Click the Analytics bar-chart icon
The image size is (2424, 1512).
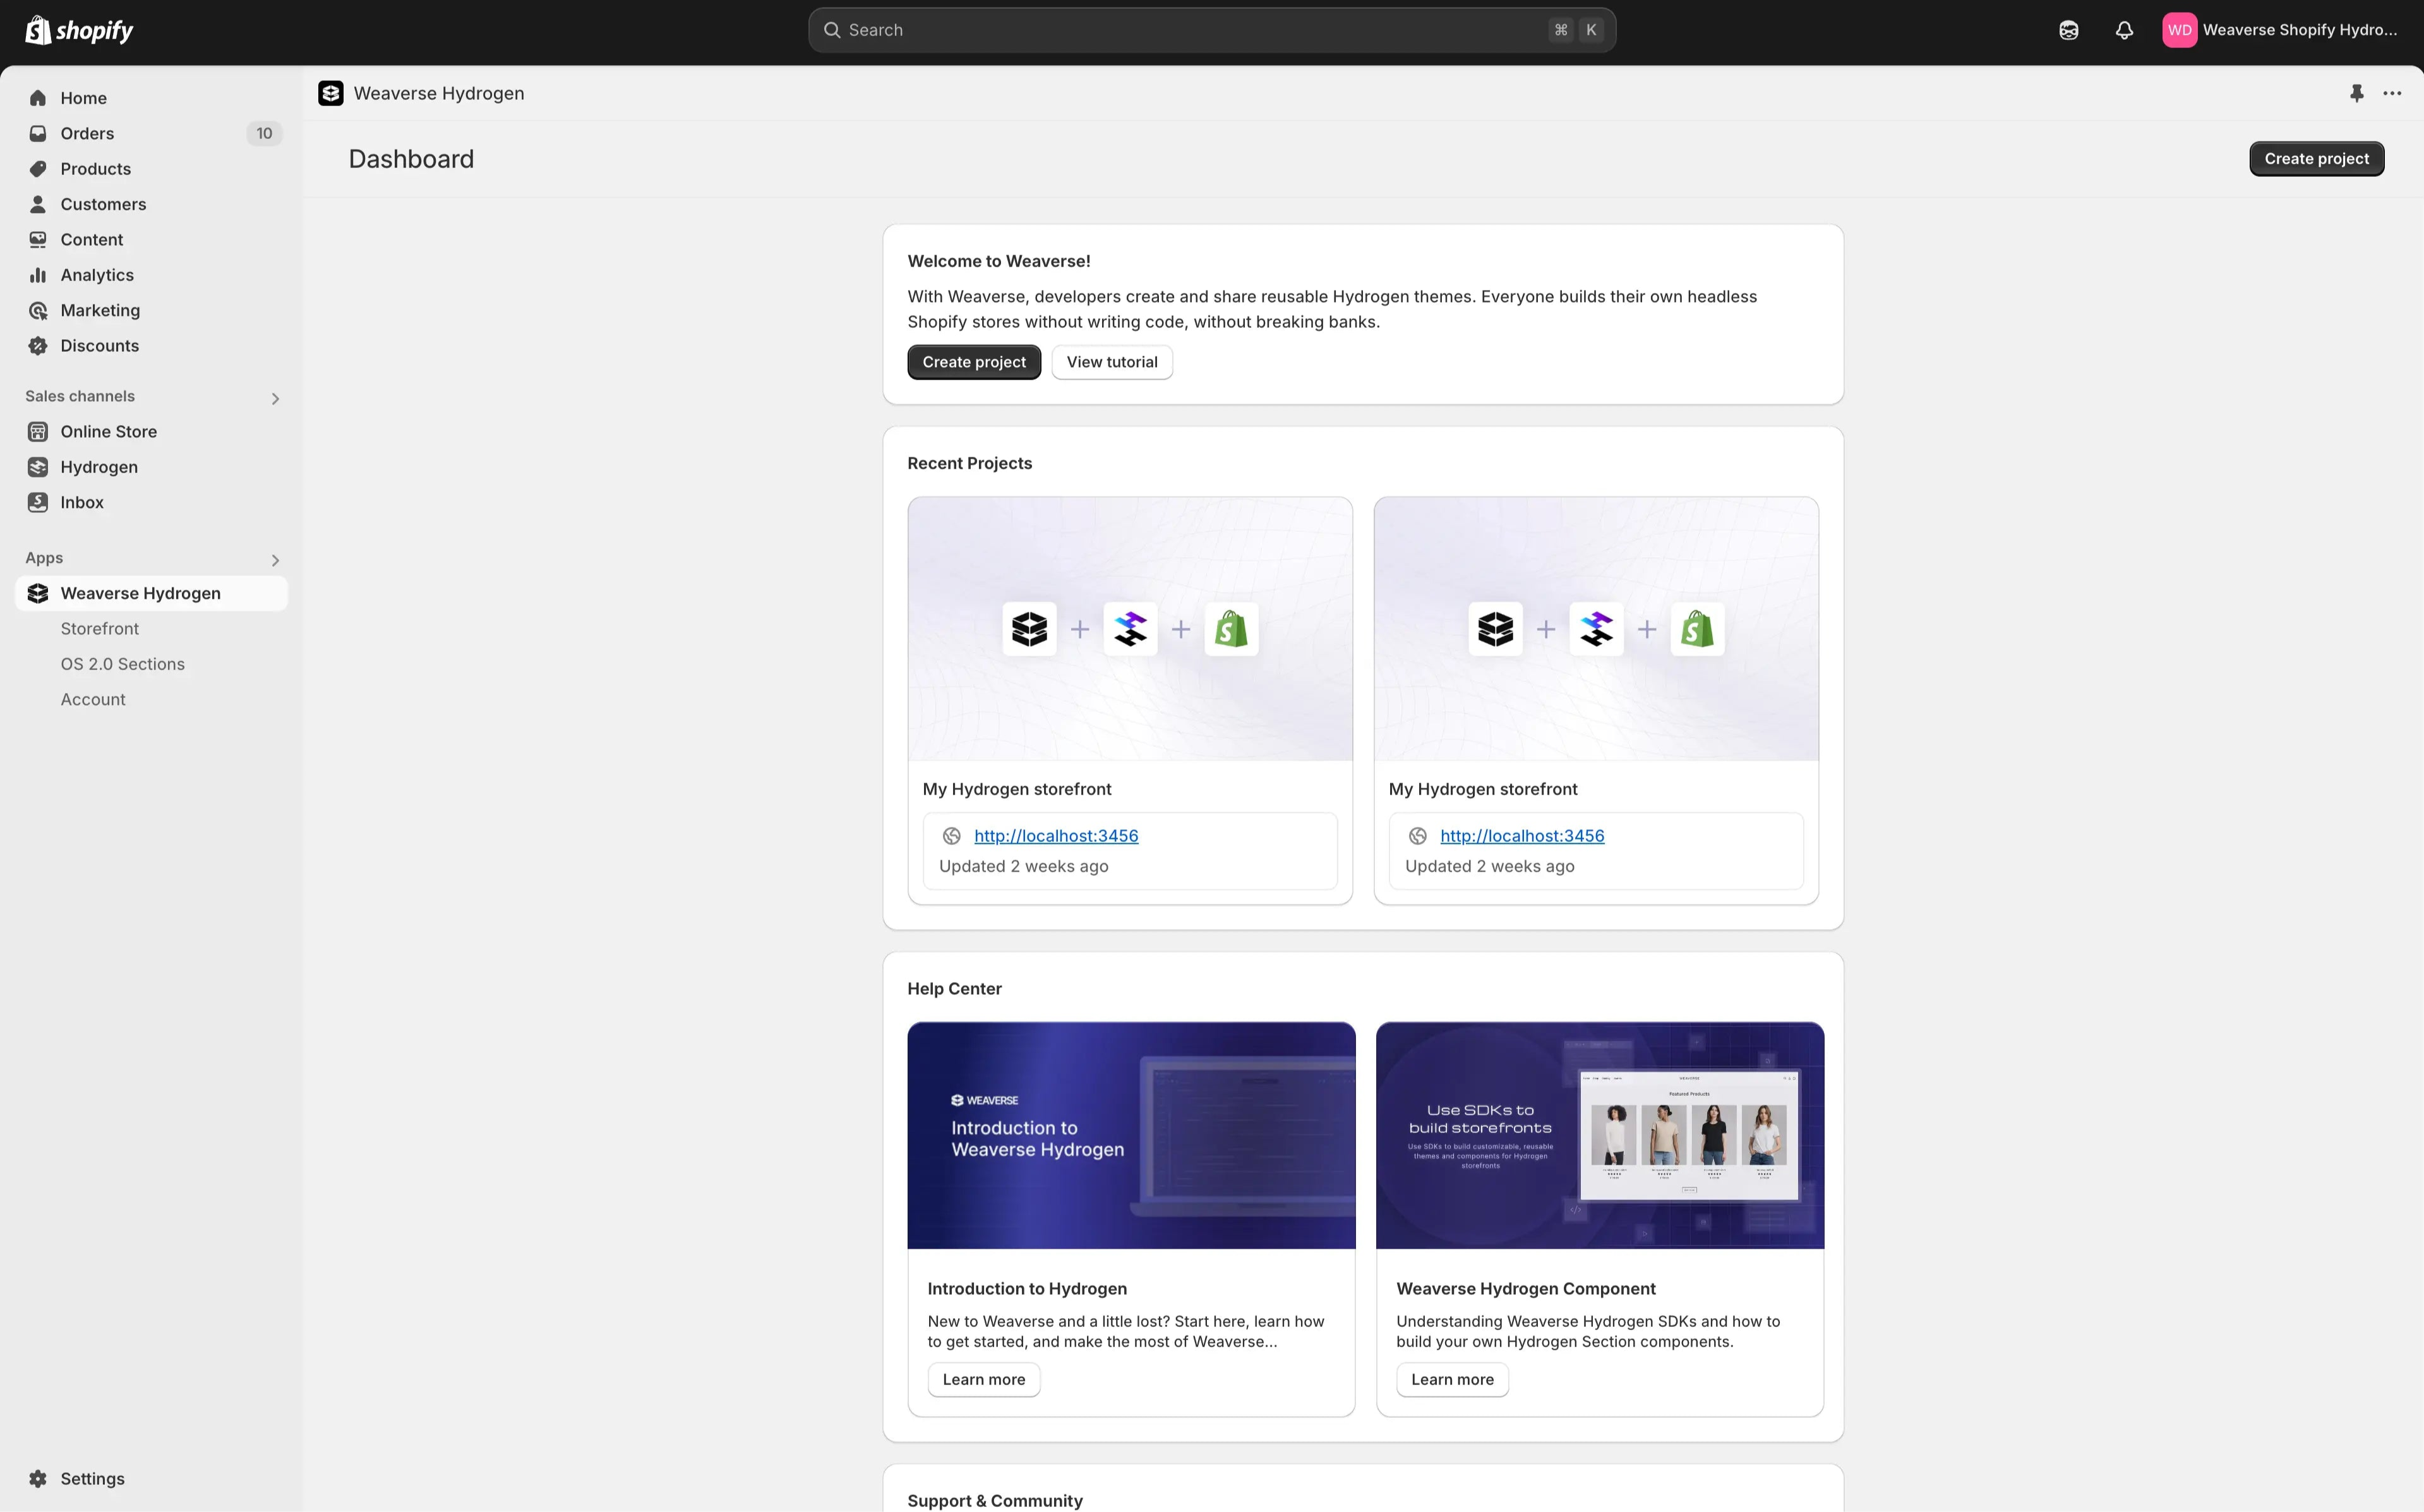(38, 275)
